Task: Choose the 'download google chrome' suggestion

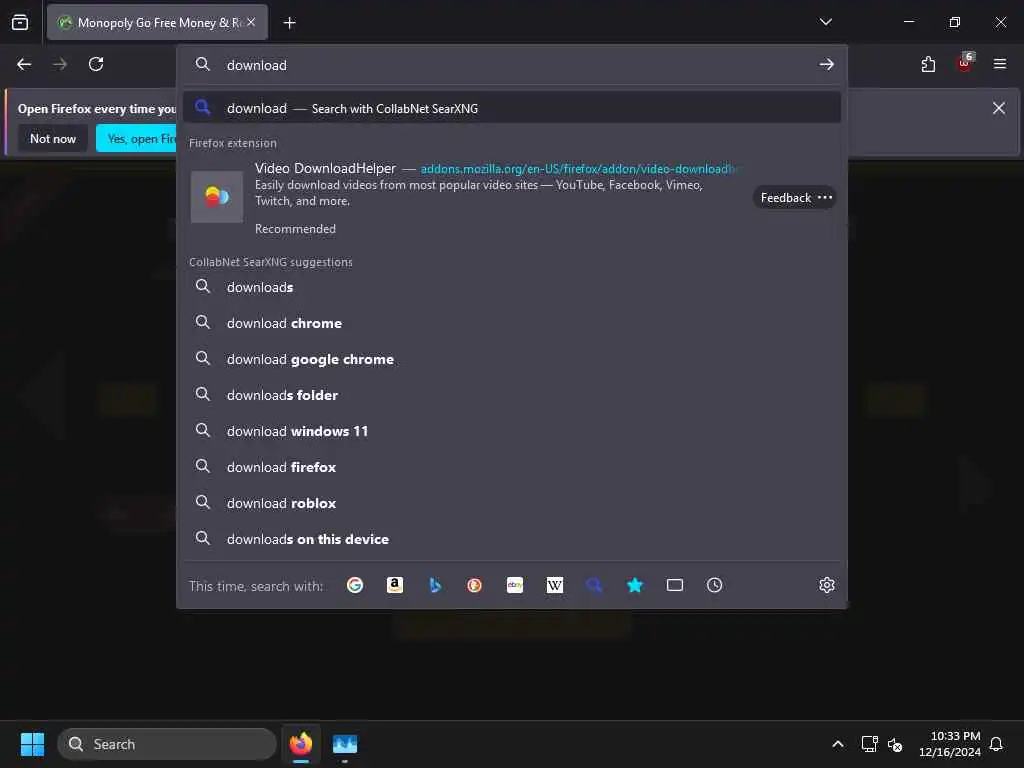Action: [x=512, y=359]
